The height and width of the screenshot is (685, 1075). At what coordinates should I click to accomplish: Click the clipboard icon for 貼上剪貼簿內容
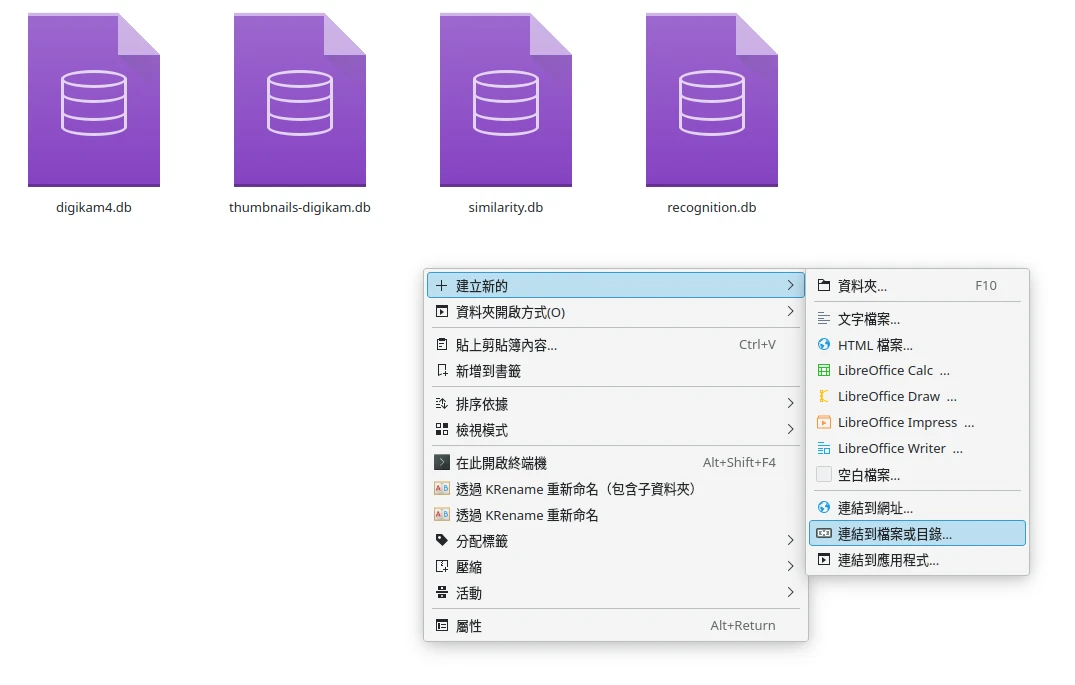point(442,344)
